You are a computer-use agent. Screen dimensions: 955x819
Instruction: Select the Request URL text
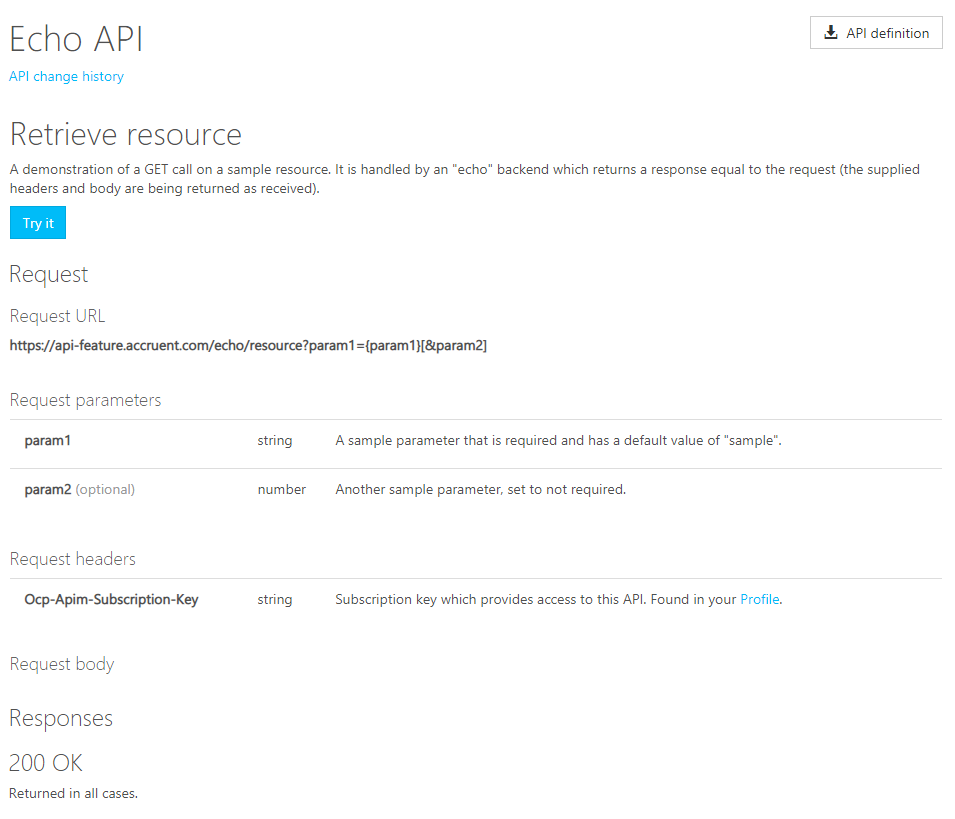(248, 346)
